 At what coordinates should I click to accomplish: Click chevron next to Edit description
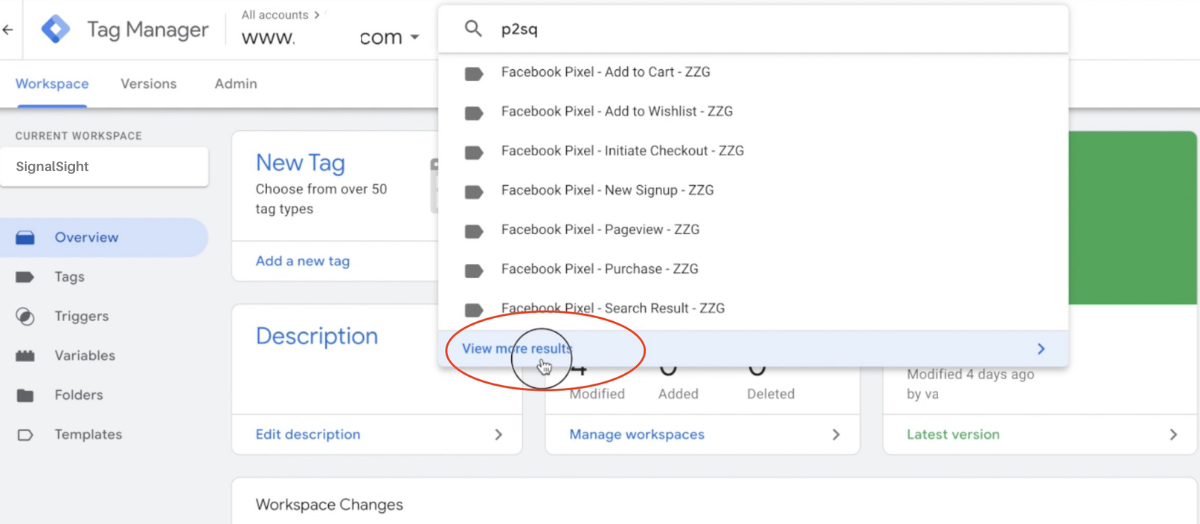[x=498, y=435]
